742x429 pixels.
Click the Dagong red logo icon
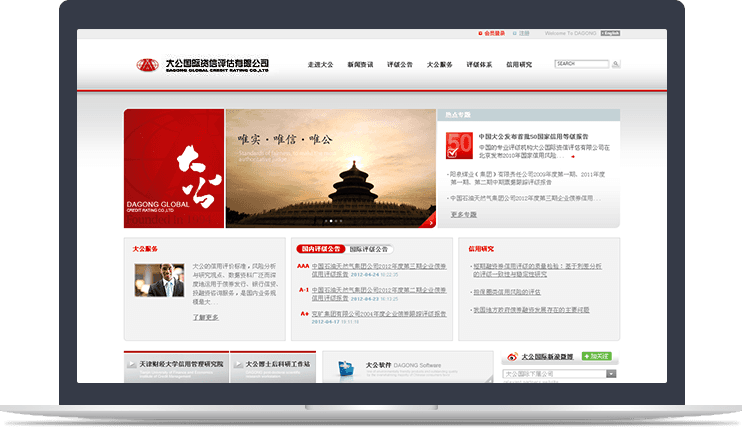tap(148, 65)
